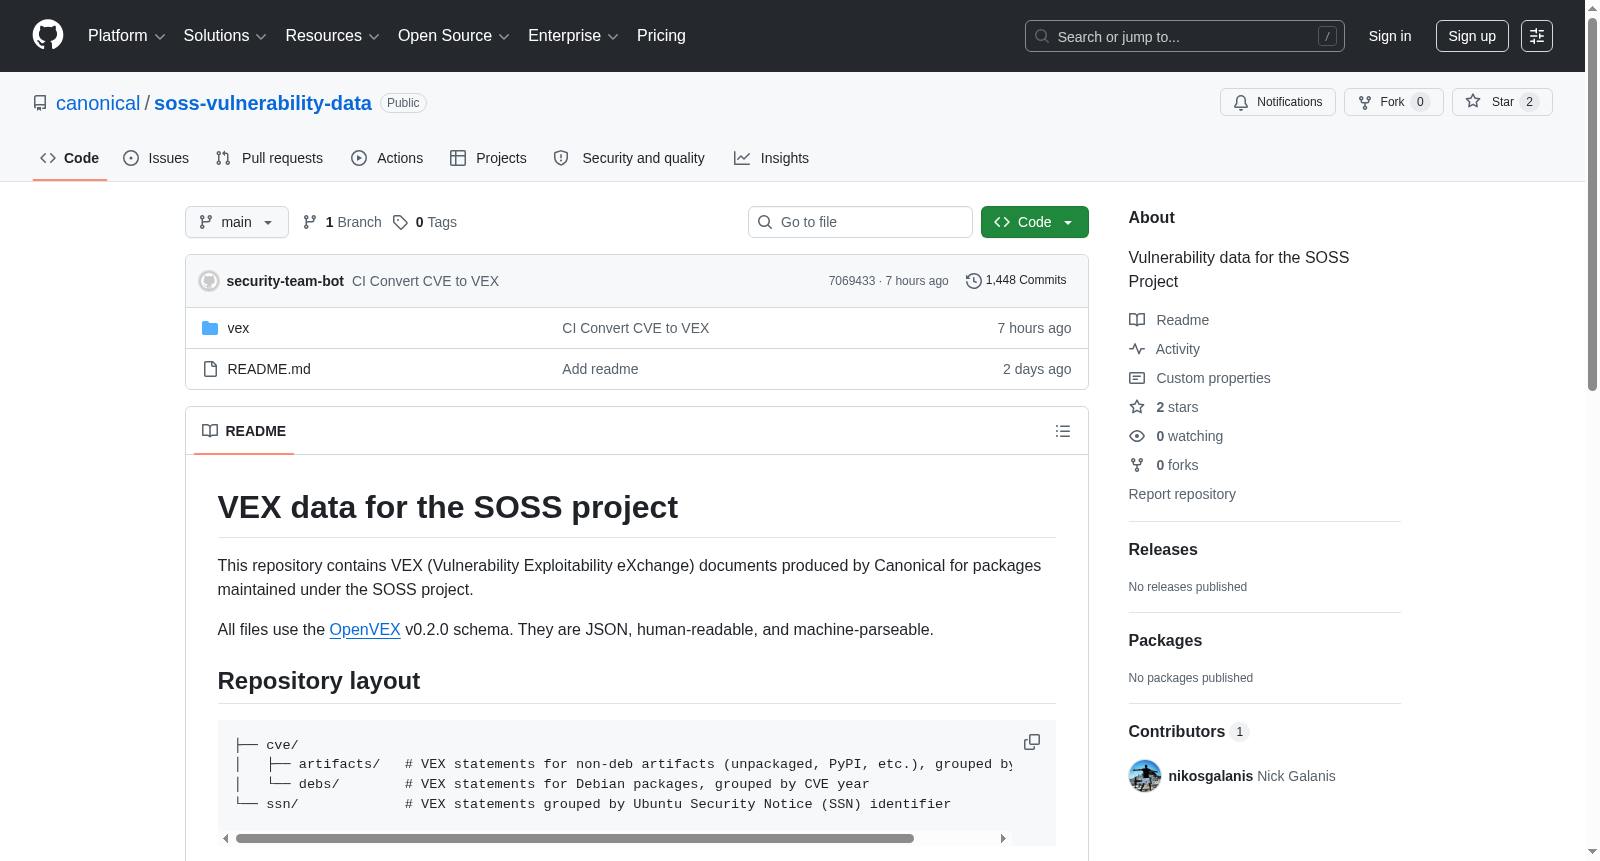Click the search magnifier icon in the header
The height and width of the screenshot is (861, 1600).
[x=1042, y=36]
